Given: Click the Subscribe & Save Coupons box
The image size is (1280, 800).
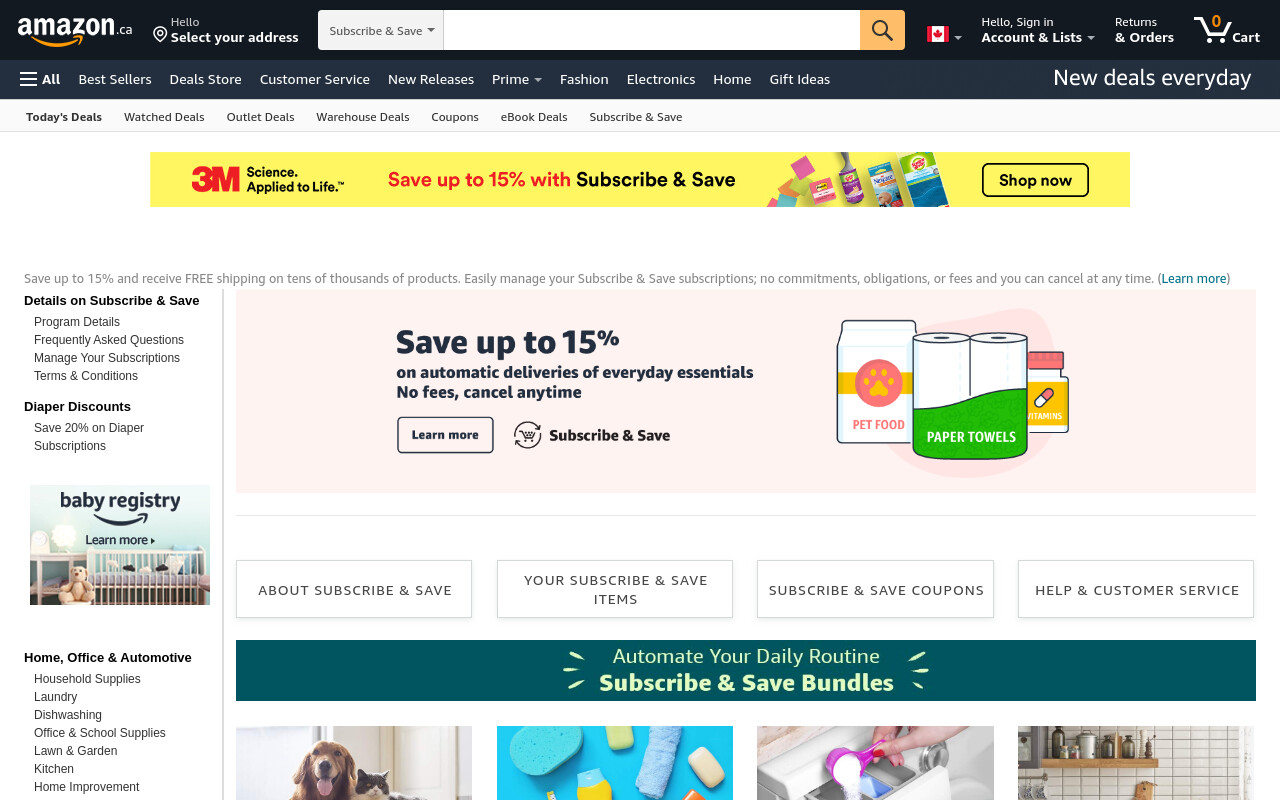Looking at the screenshot, I should tap(876, 589).
